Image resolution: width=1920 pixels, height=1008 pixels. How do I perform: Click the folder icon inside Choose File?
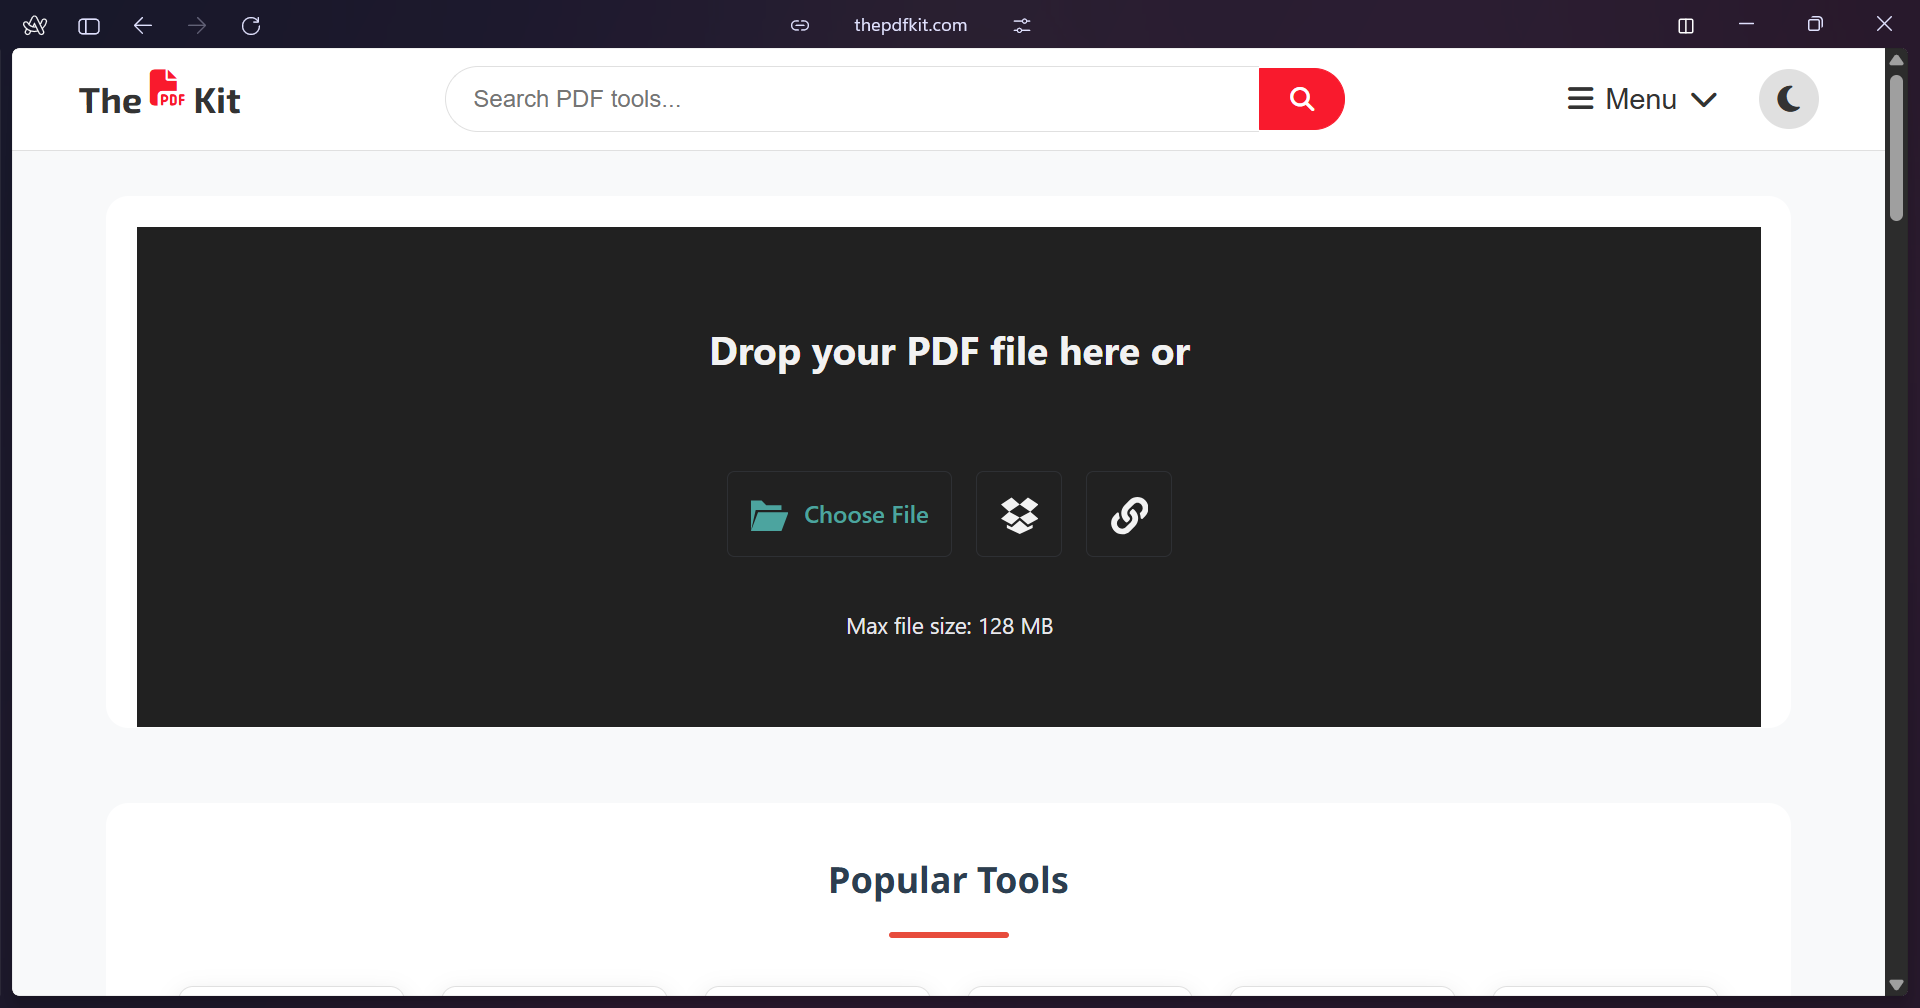pyautogui.click(x=768, y=514)
